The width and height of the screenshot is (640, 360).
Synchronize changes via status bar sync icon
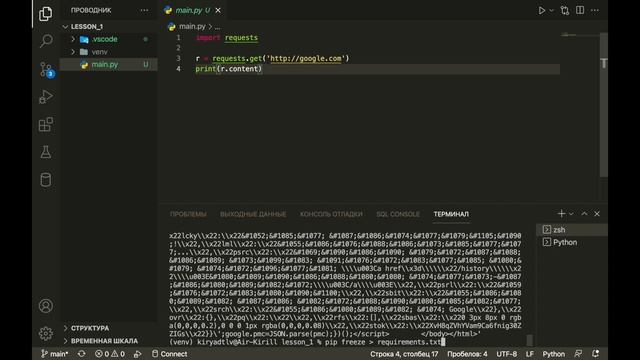coord(82,354)
